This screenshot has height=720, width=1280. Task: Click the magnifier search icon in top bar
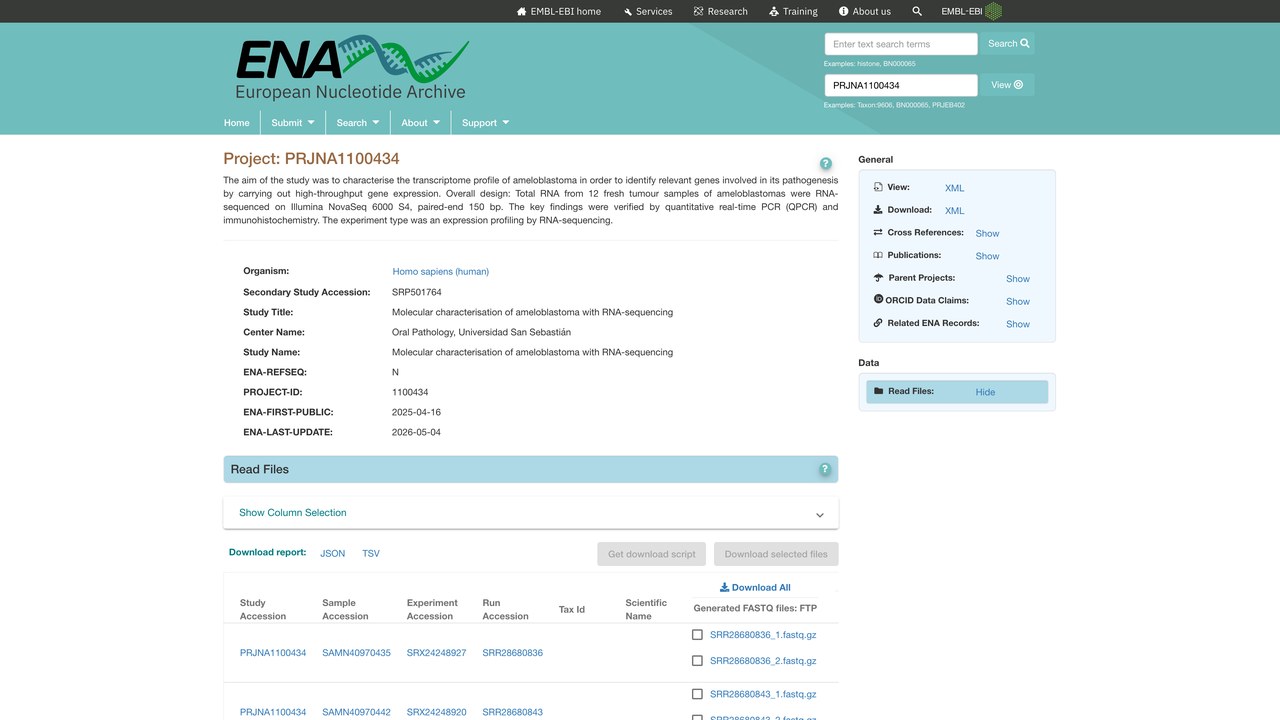coord(917,11)
